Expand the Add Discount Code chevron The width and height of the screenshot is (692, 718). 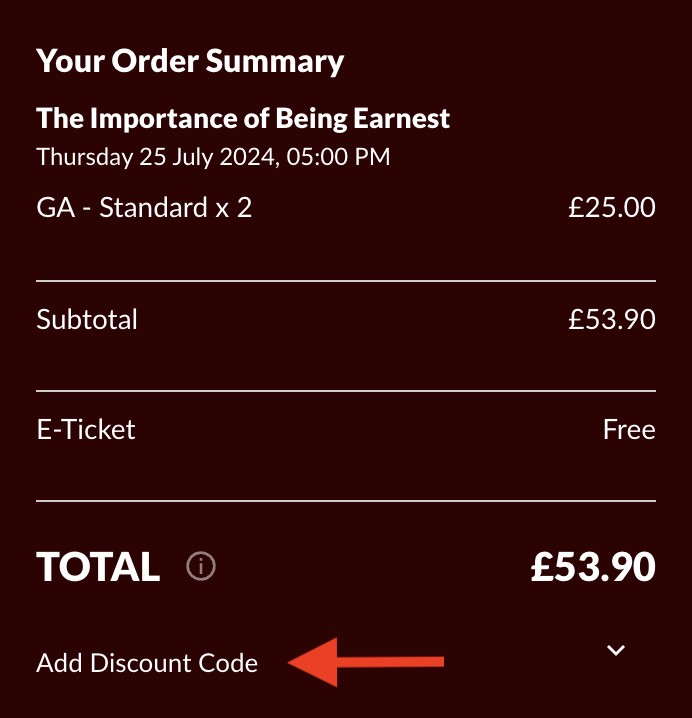616,650
